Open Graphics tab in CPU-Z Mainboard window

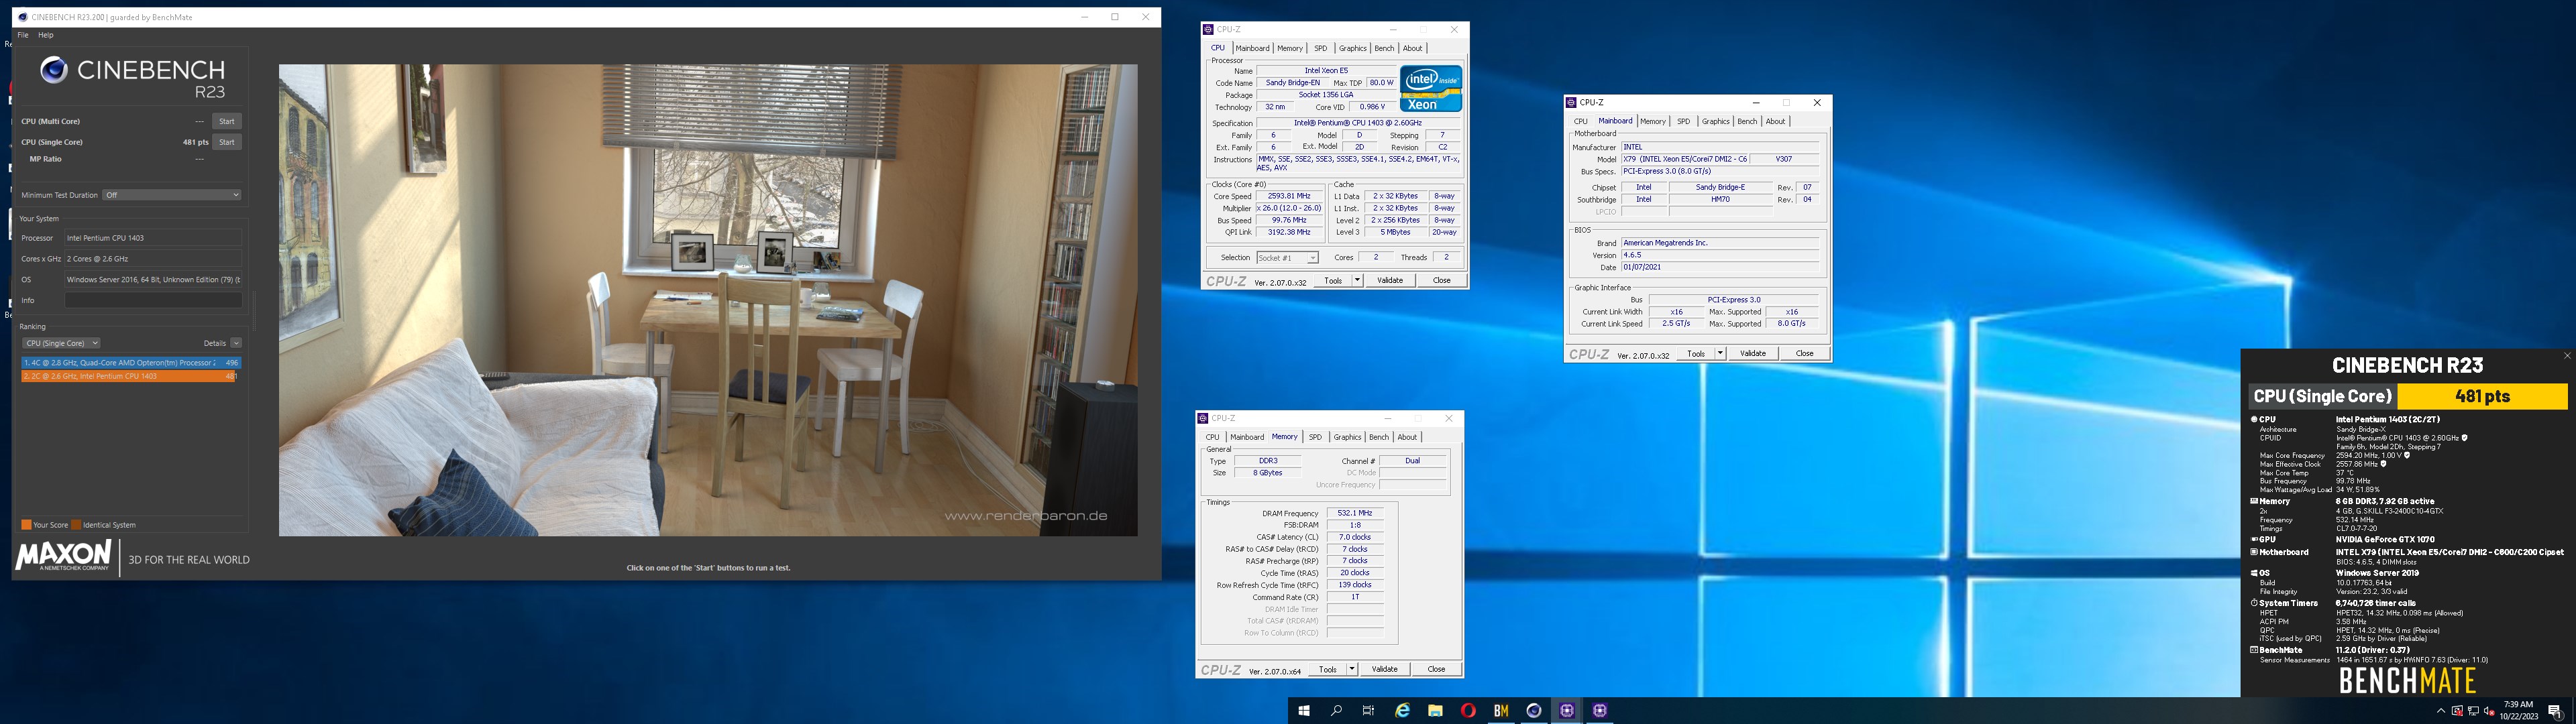click(1716, 121)
